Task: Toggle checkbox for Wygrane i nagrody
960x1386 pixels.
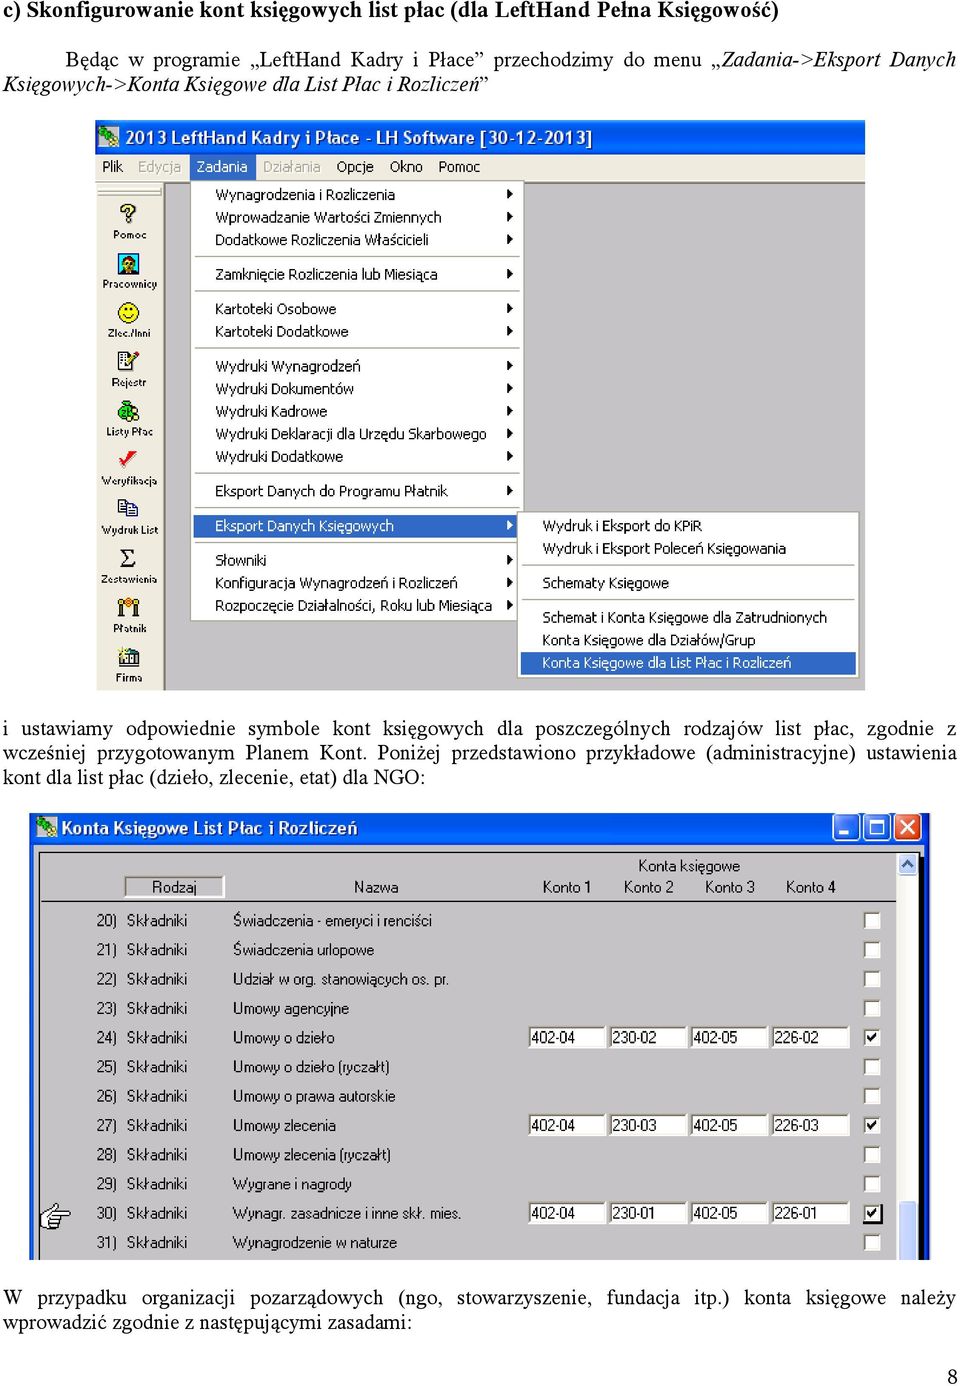Action: coord(873,1184)
